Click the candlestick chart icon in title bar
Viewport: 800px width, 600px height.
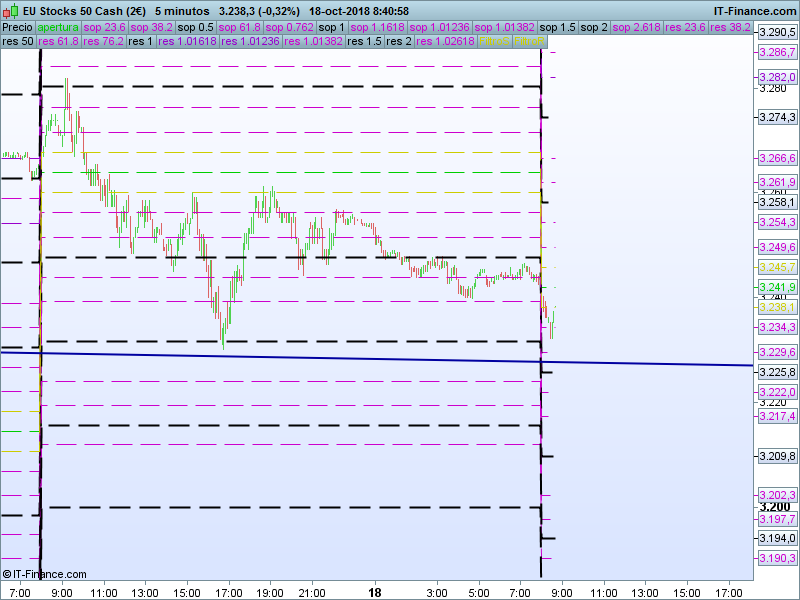click(x=9, y=11)
